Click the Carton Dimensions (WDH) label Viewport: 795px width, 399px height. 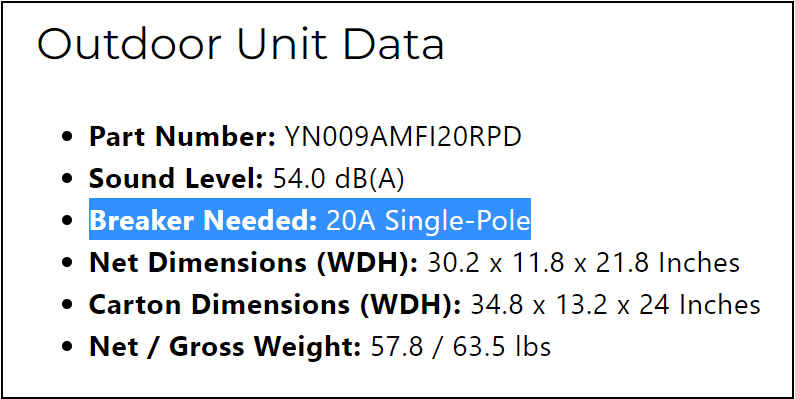275,304
